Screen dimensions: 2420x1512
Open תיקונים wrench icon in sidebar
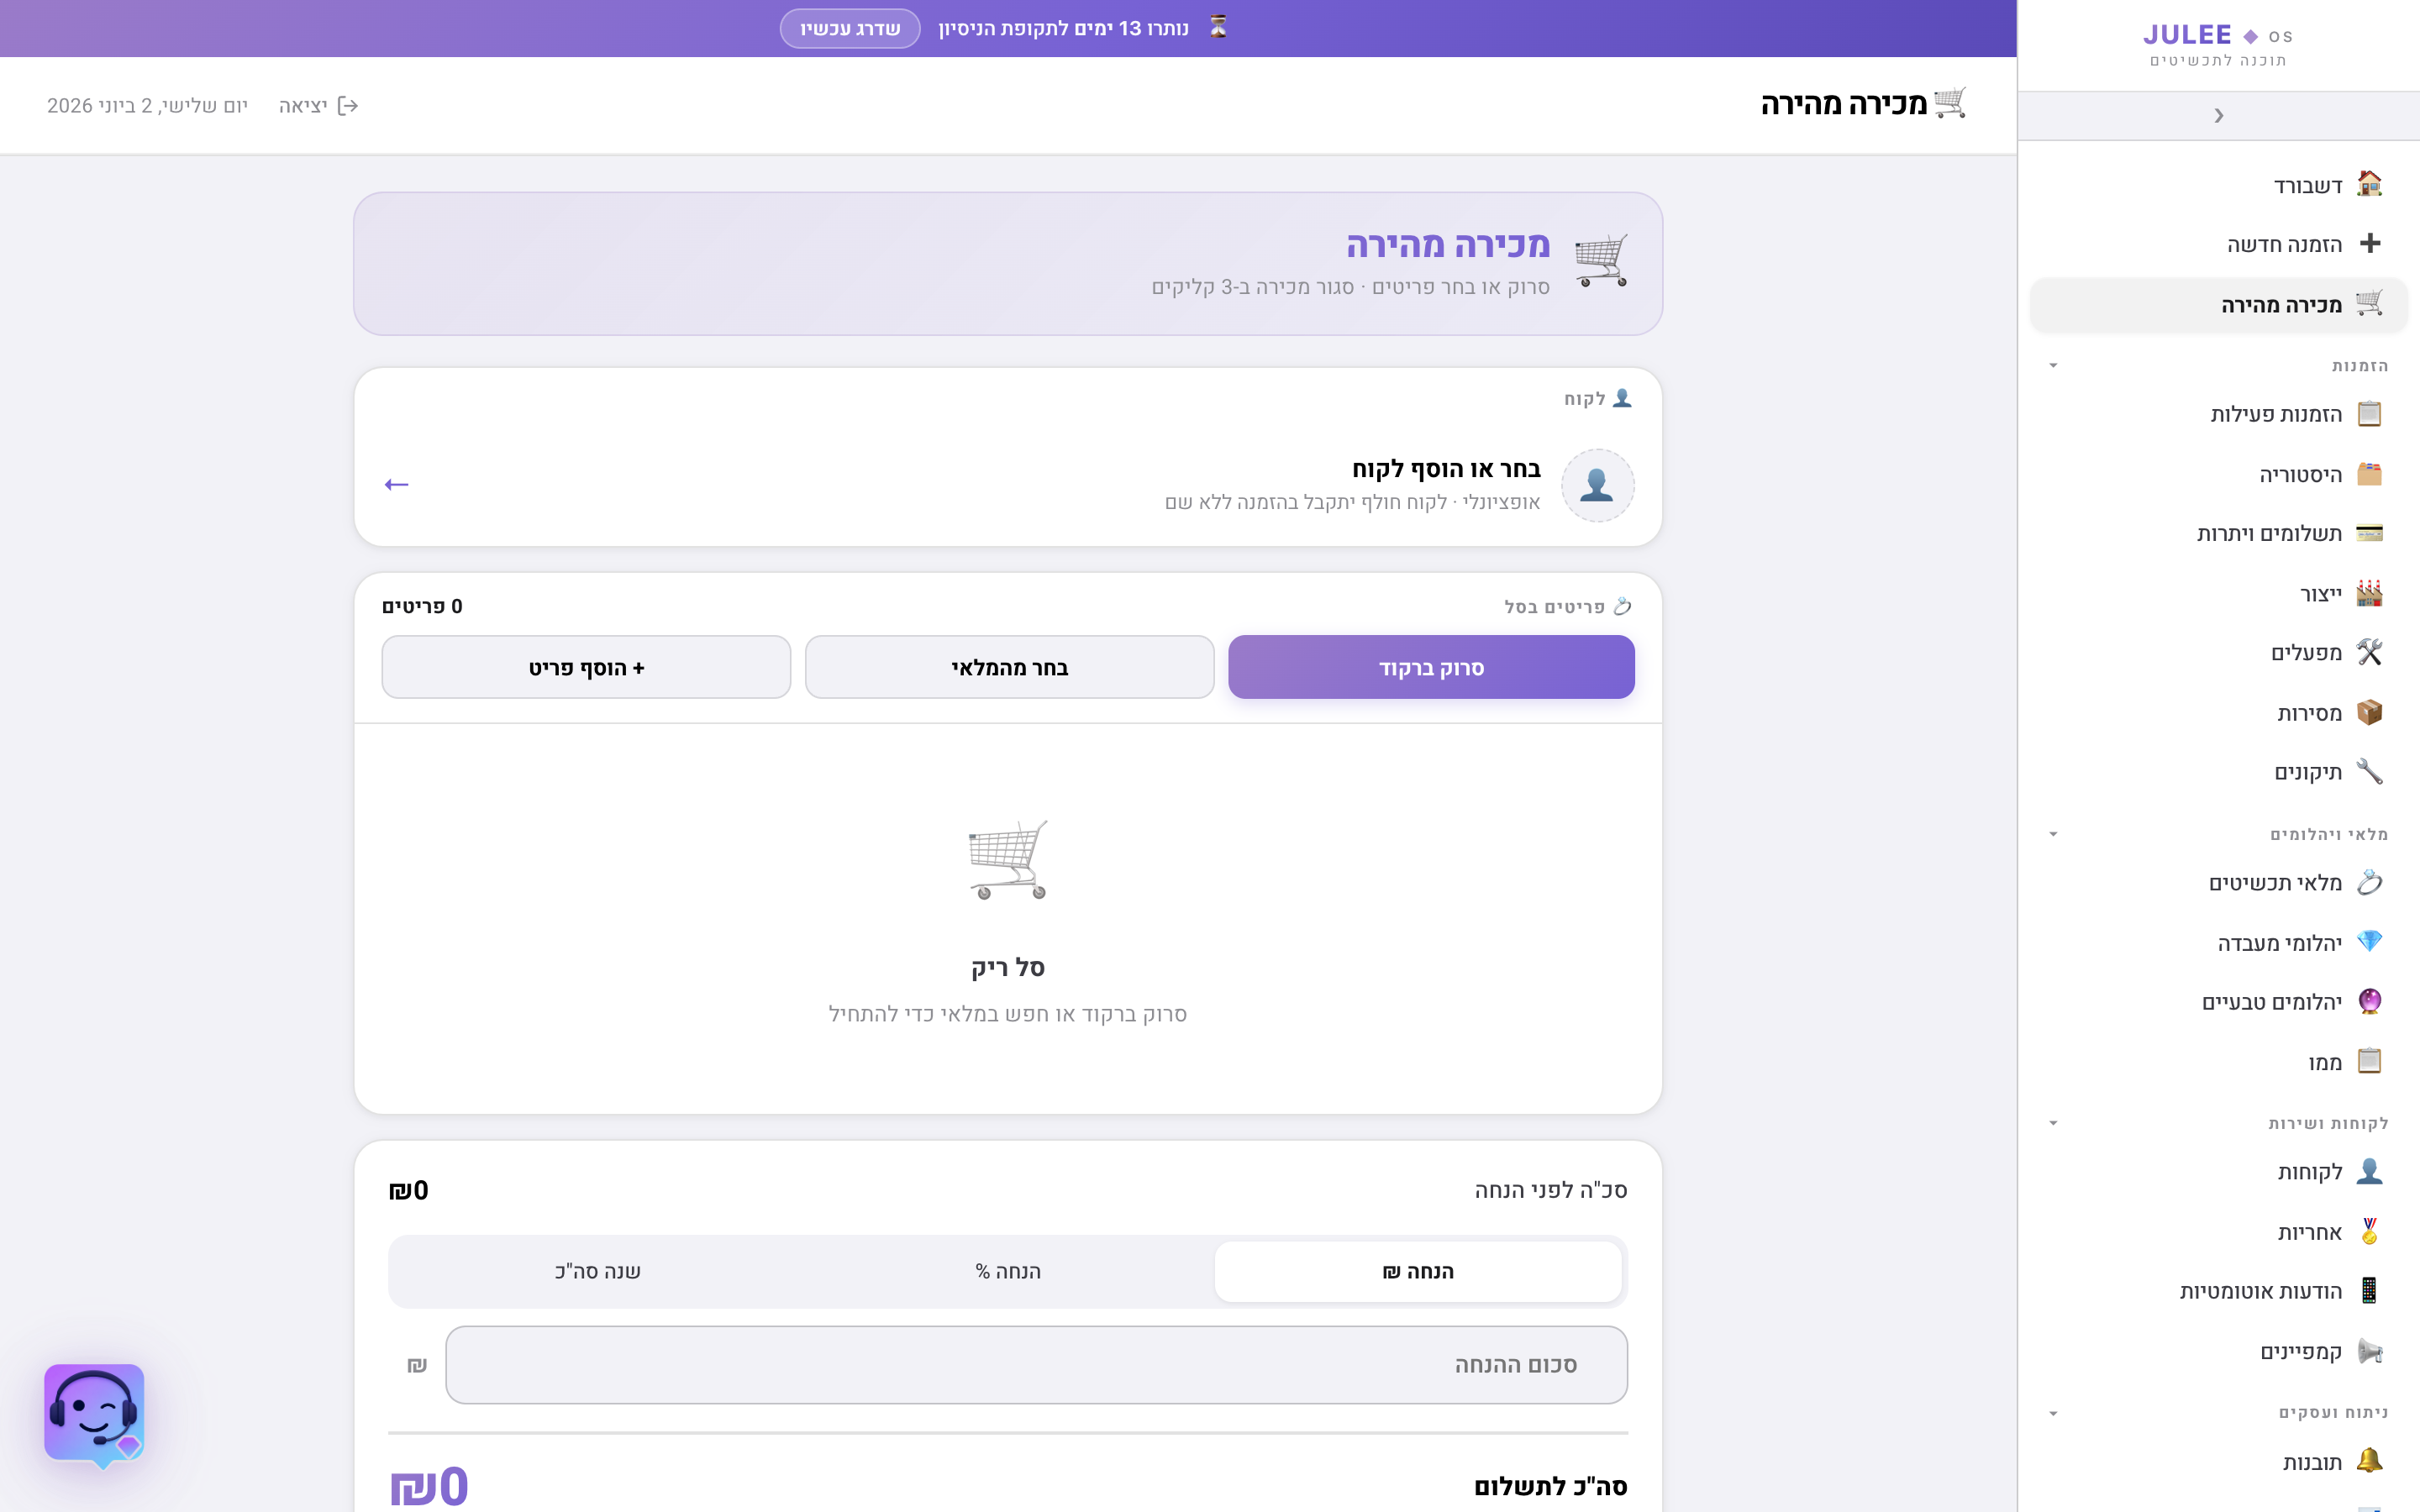(2369, 771)
